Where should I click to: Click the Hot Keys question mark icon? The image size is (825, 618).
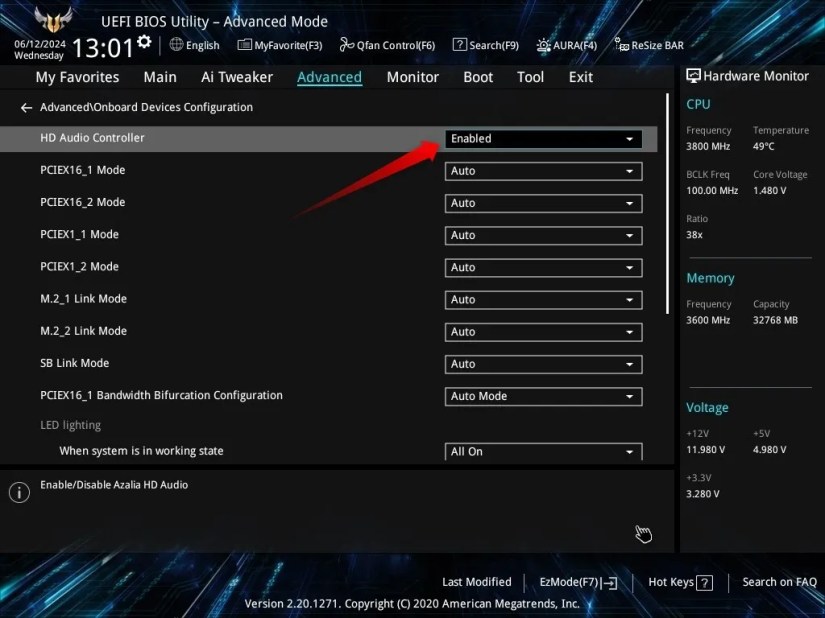704,583
